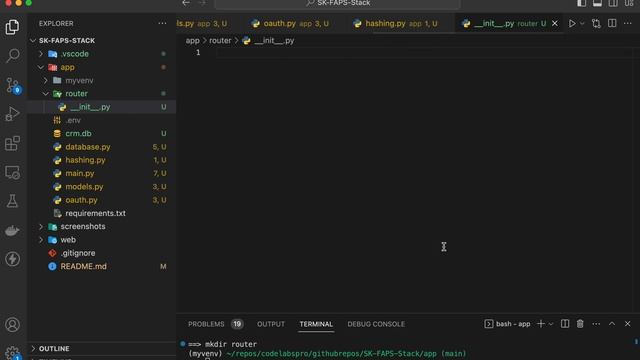Open the Remote Explorer view
This screenshot has height=360, width=640.
(x=12, y=173)
